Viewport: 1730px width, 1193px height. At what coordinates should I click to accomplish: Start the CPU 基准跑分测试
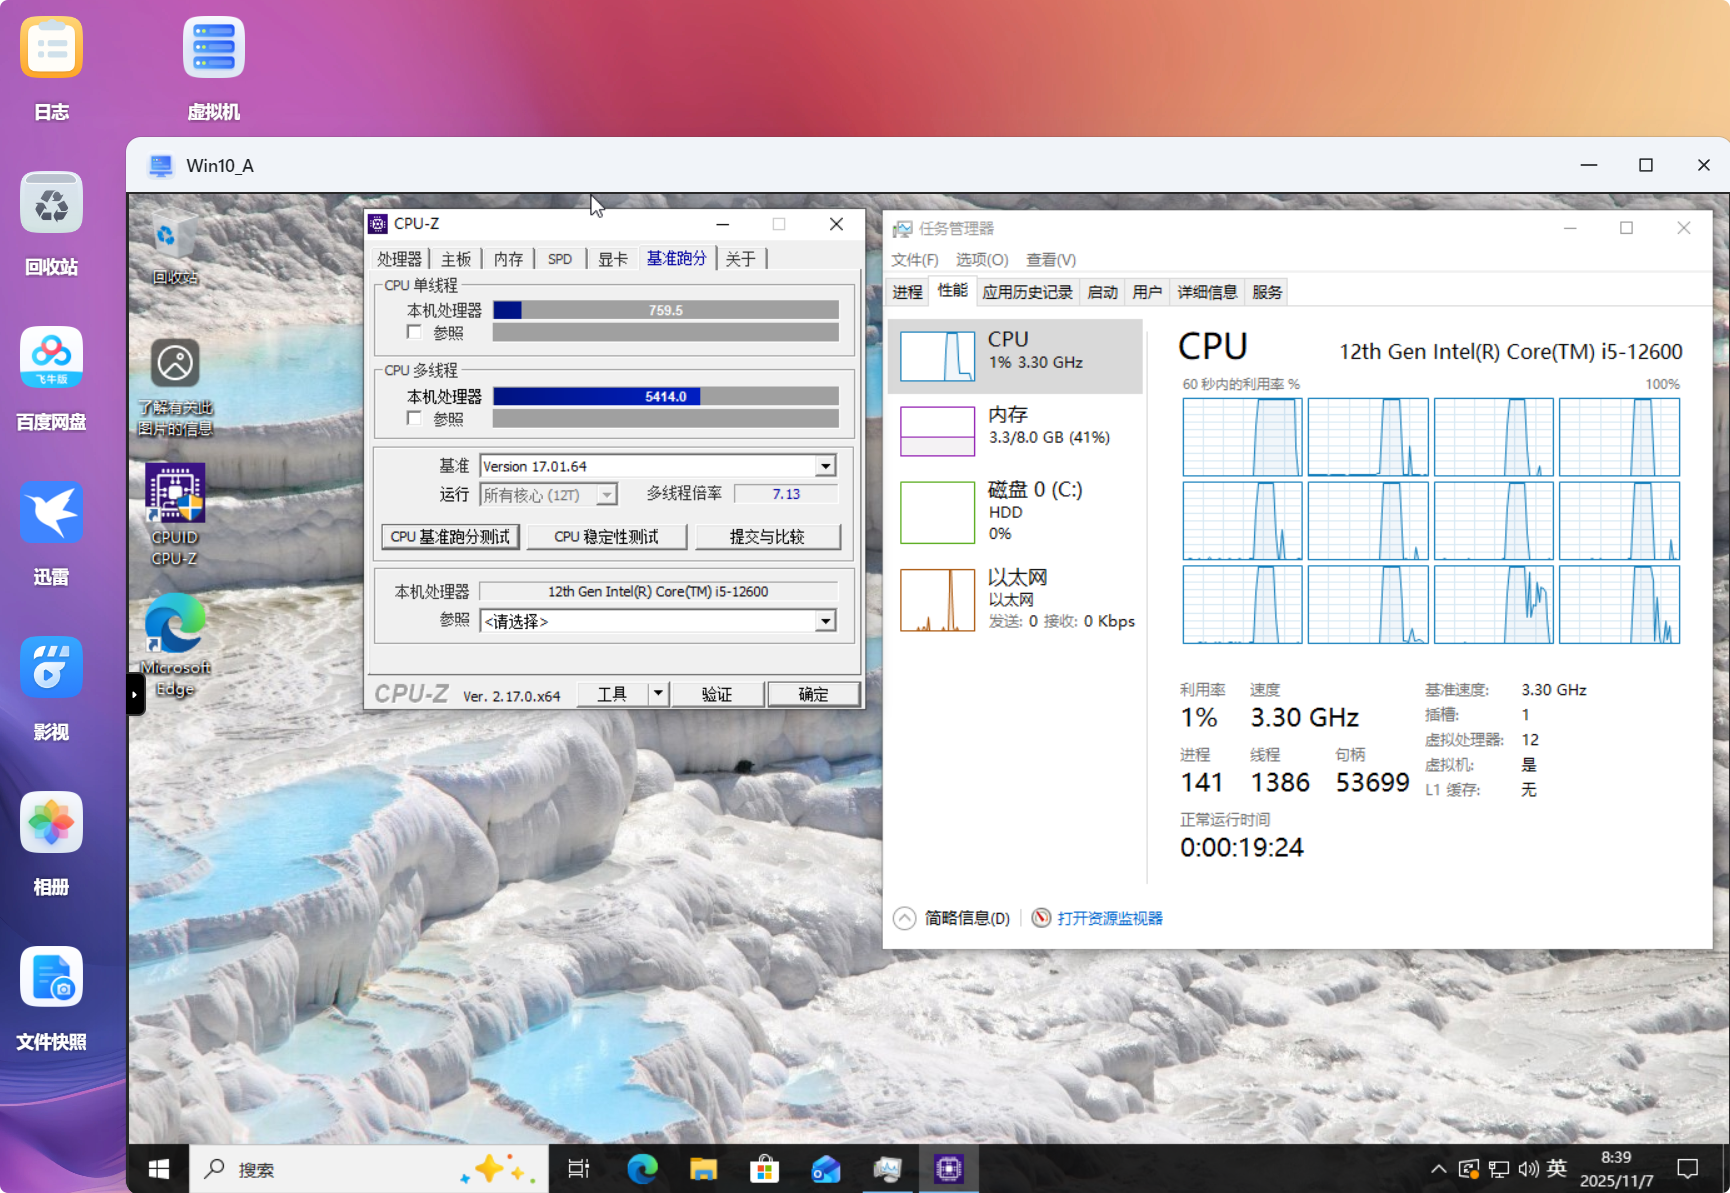tap(450, 537)
